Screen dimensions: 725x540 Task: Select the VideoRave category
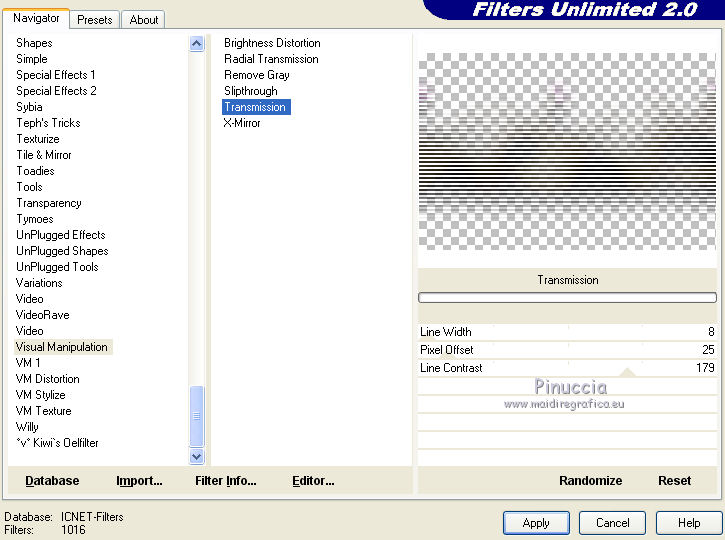click(43, 315)
